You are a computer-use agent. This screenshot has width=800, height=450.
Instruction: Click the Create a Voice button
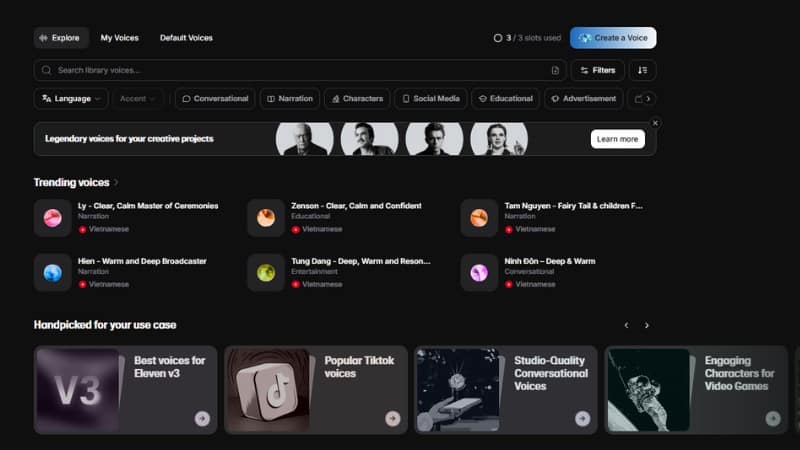pyautogui.click(x=613, y=38)
